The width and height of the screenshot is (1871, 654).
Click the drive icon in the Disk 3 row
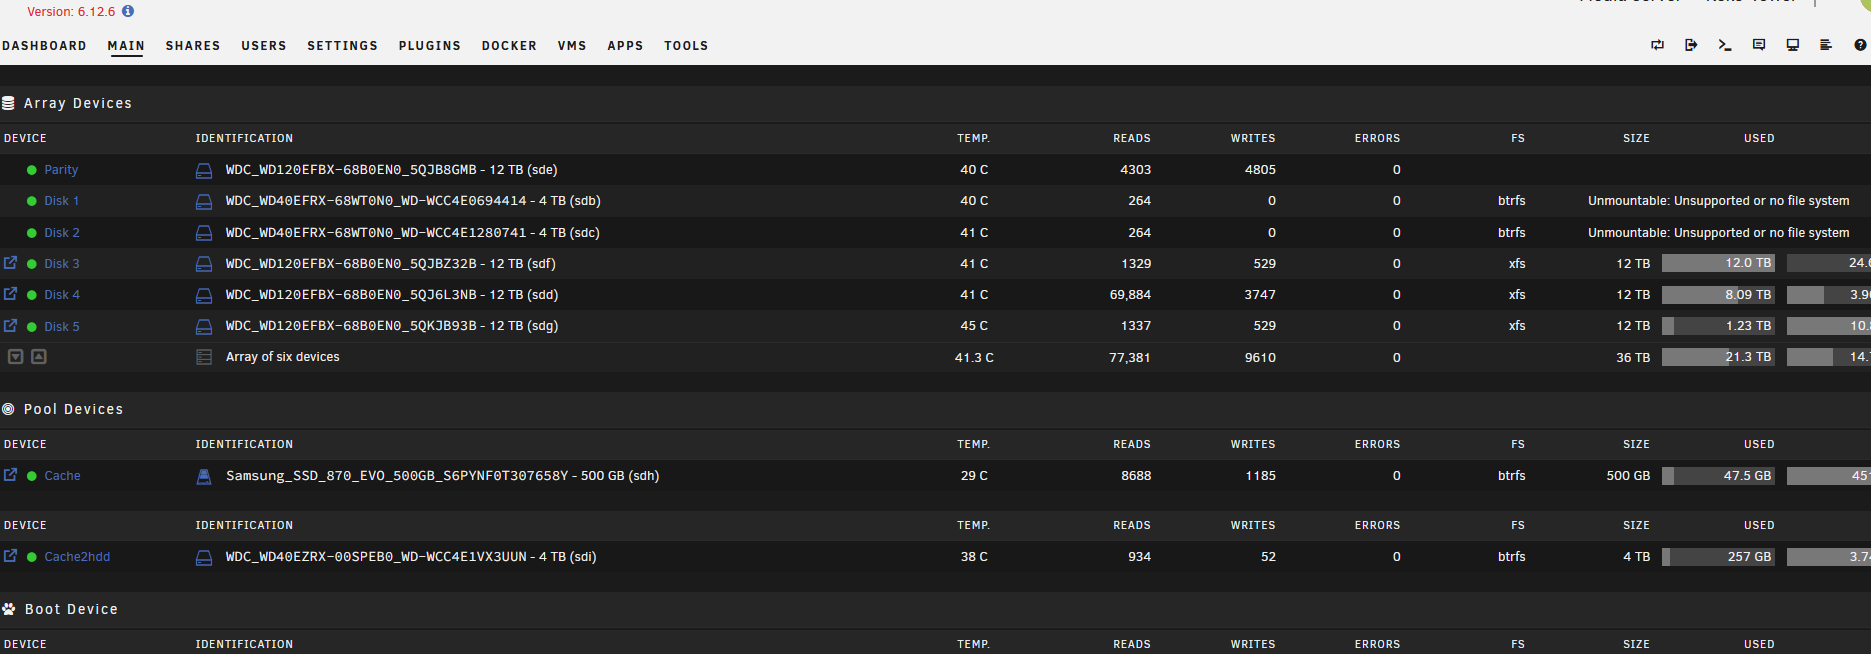click(204, 264)
